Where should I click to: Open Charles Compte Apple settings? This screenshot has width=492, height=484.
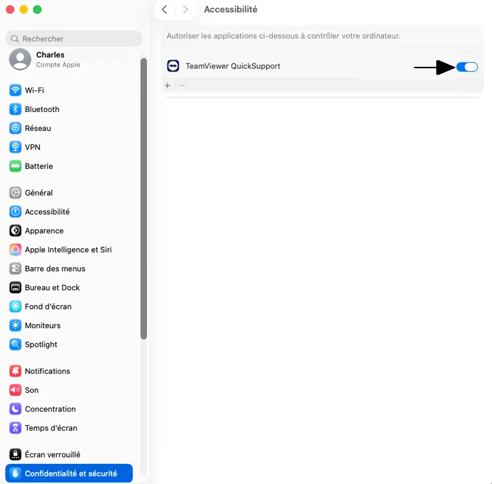coord(69,59)
